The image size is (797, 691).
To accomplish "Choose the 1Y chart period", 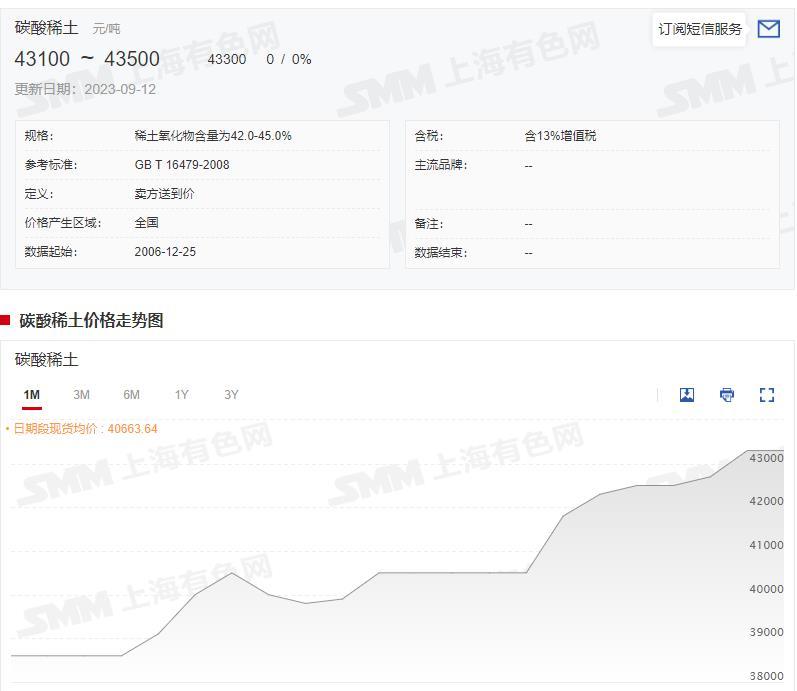I will click(x=181, y=395).
